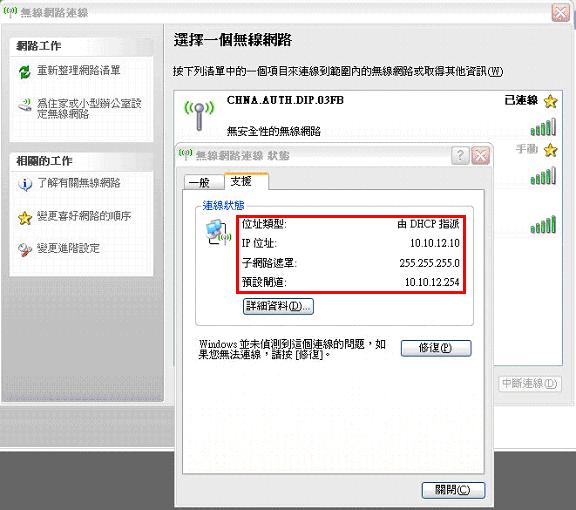Click the antenna icon of CHNA.AUTH.DIP.03FB
Viewport: 576px width, 510px height.
[x=199, y=116]
